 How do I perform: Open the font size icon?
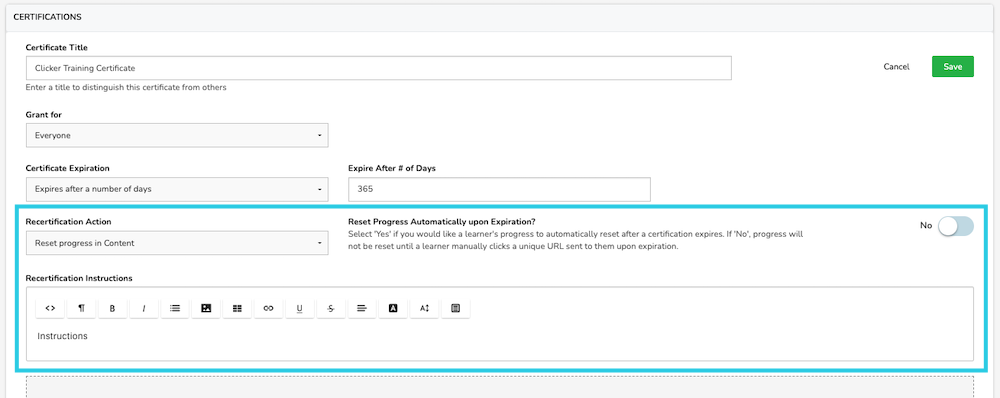click(x=424, y=308)
